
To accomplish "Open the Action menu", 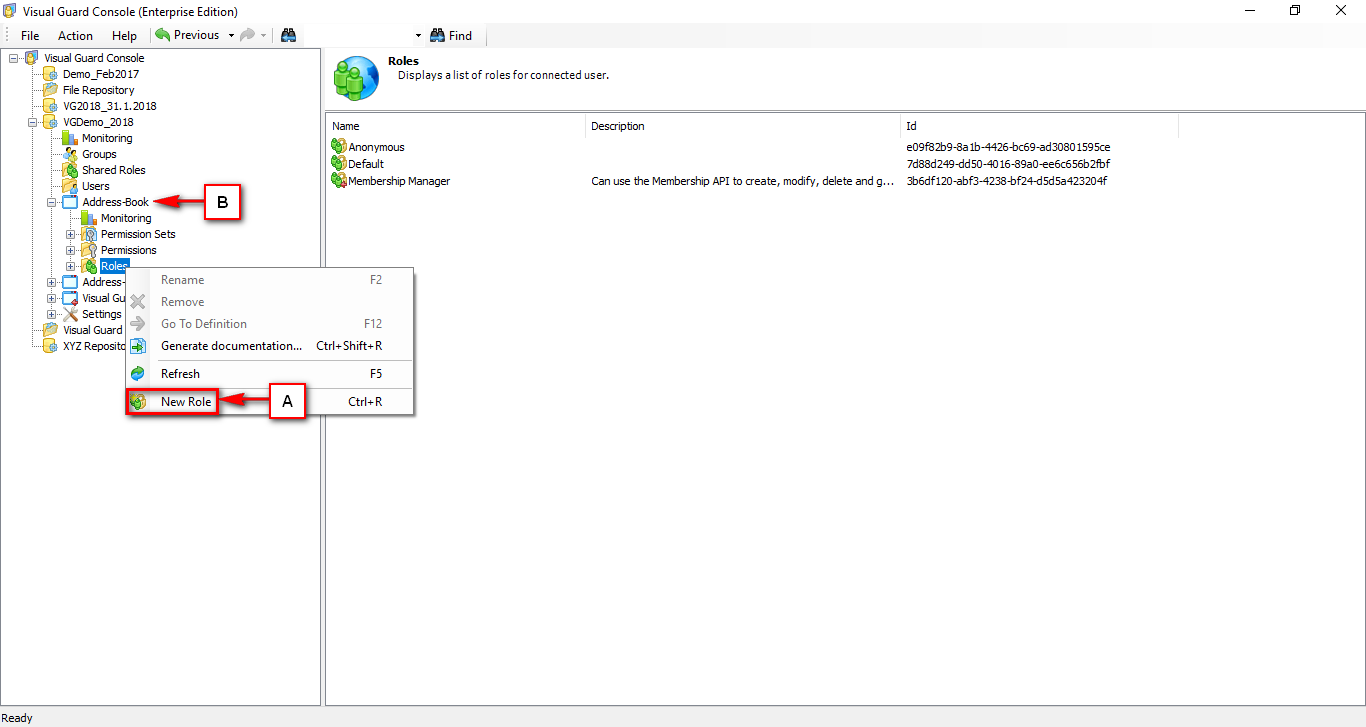I will 75,35.
